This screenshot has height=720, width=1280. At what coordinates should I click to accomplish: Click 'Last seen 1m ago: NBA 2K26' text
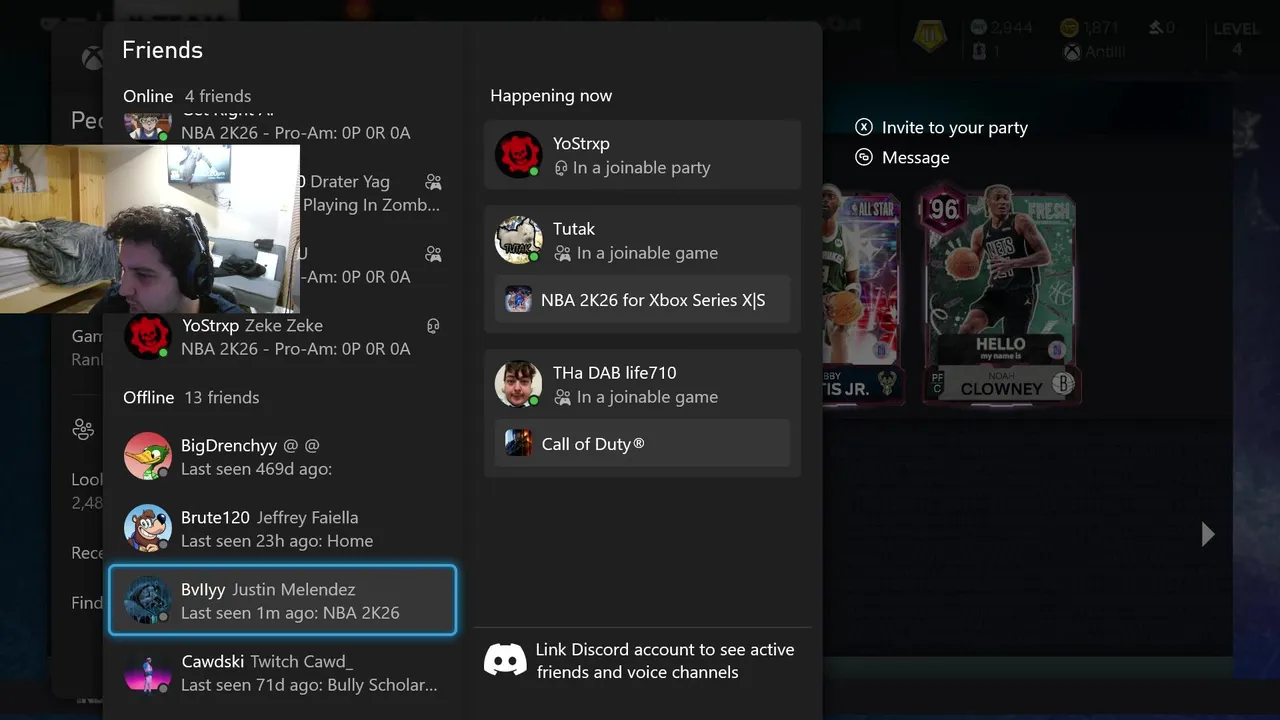pos(290,613)
